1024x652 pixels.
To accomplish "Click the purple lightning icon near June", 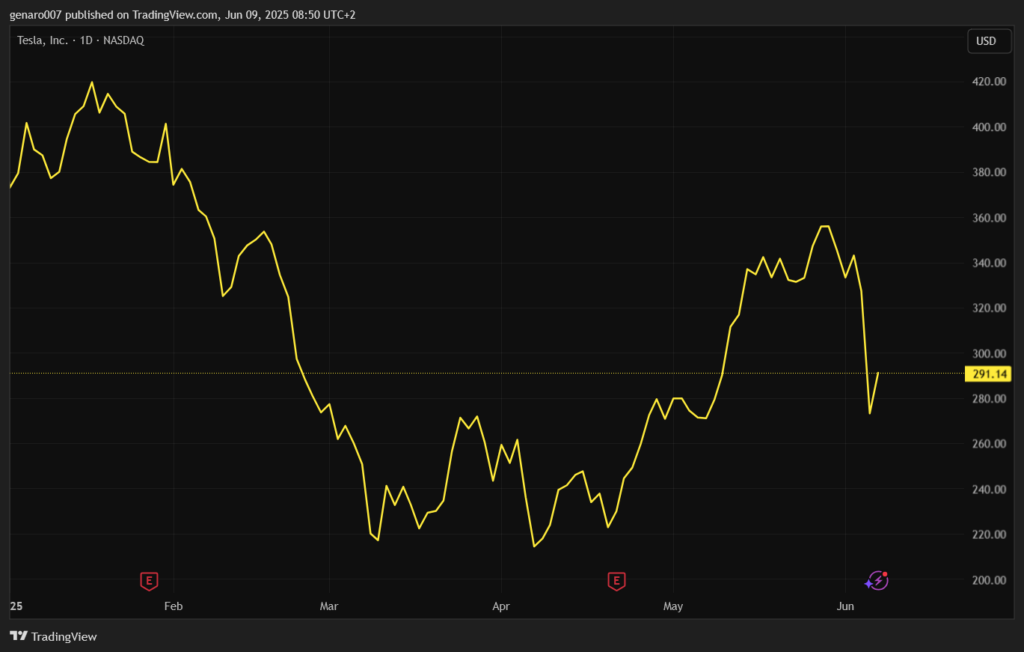I will click(876, 580).
